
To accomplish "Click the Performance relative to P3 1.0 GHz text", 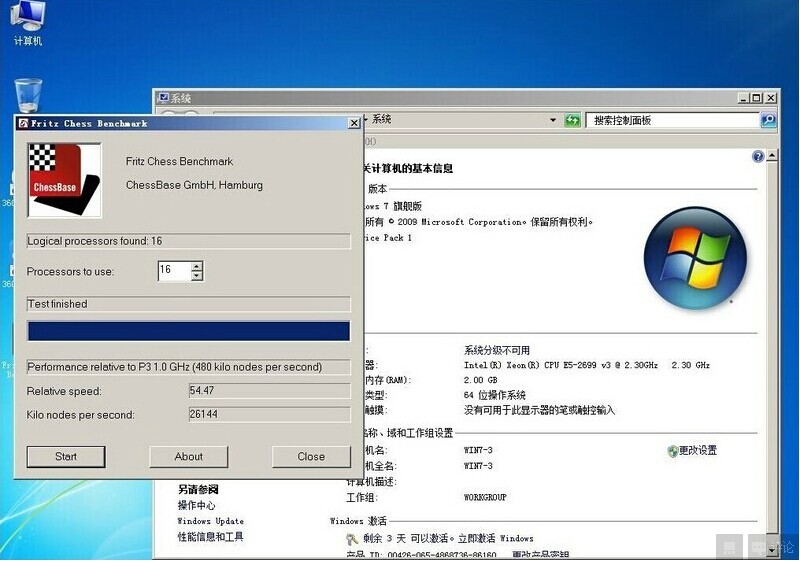I will [174, 367].
